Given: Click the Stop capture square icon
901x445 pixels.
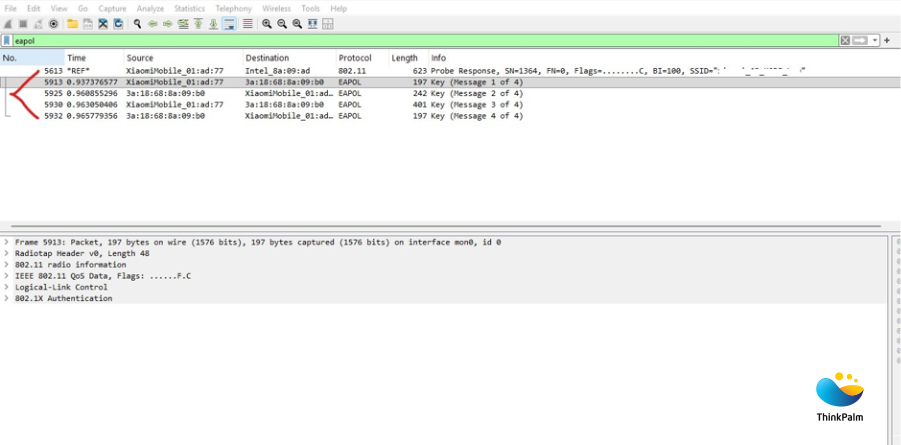Looking at the screenshot, I should tap(23, 24).
